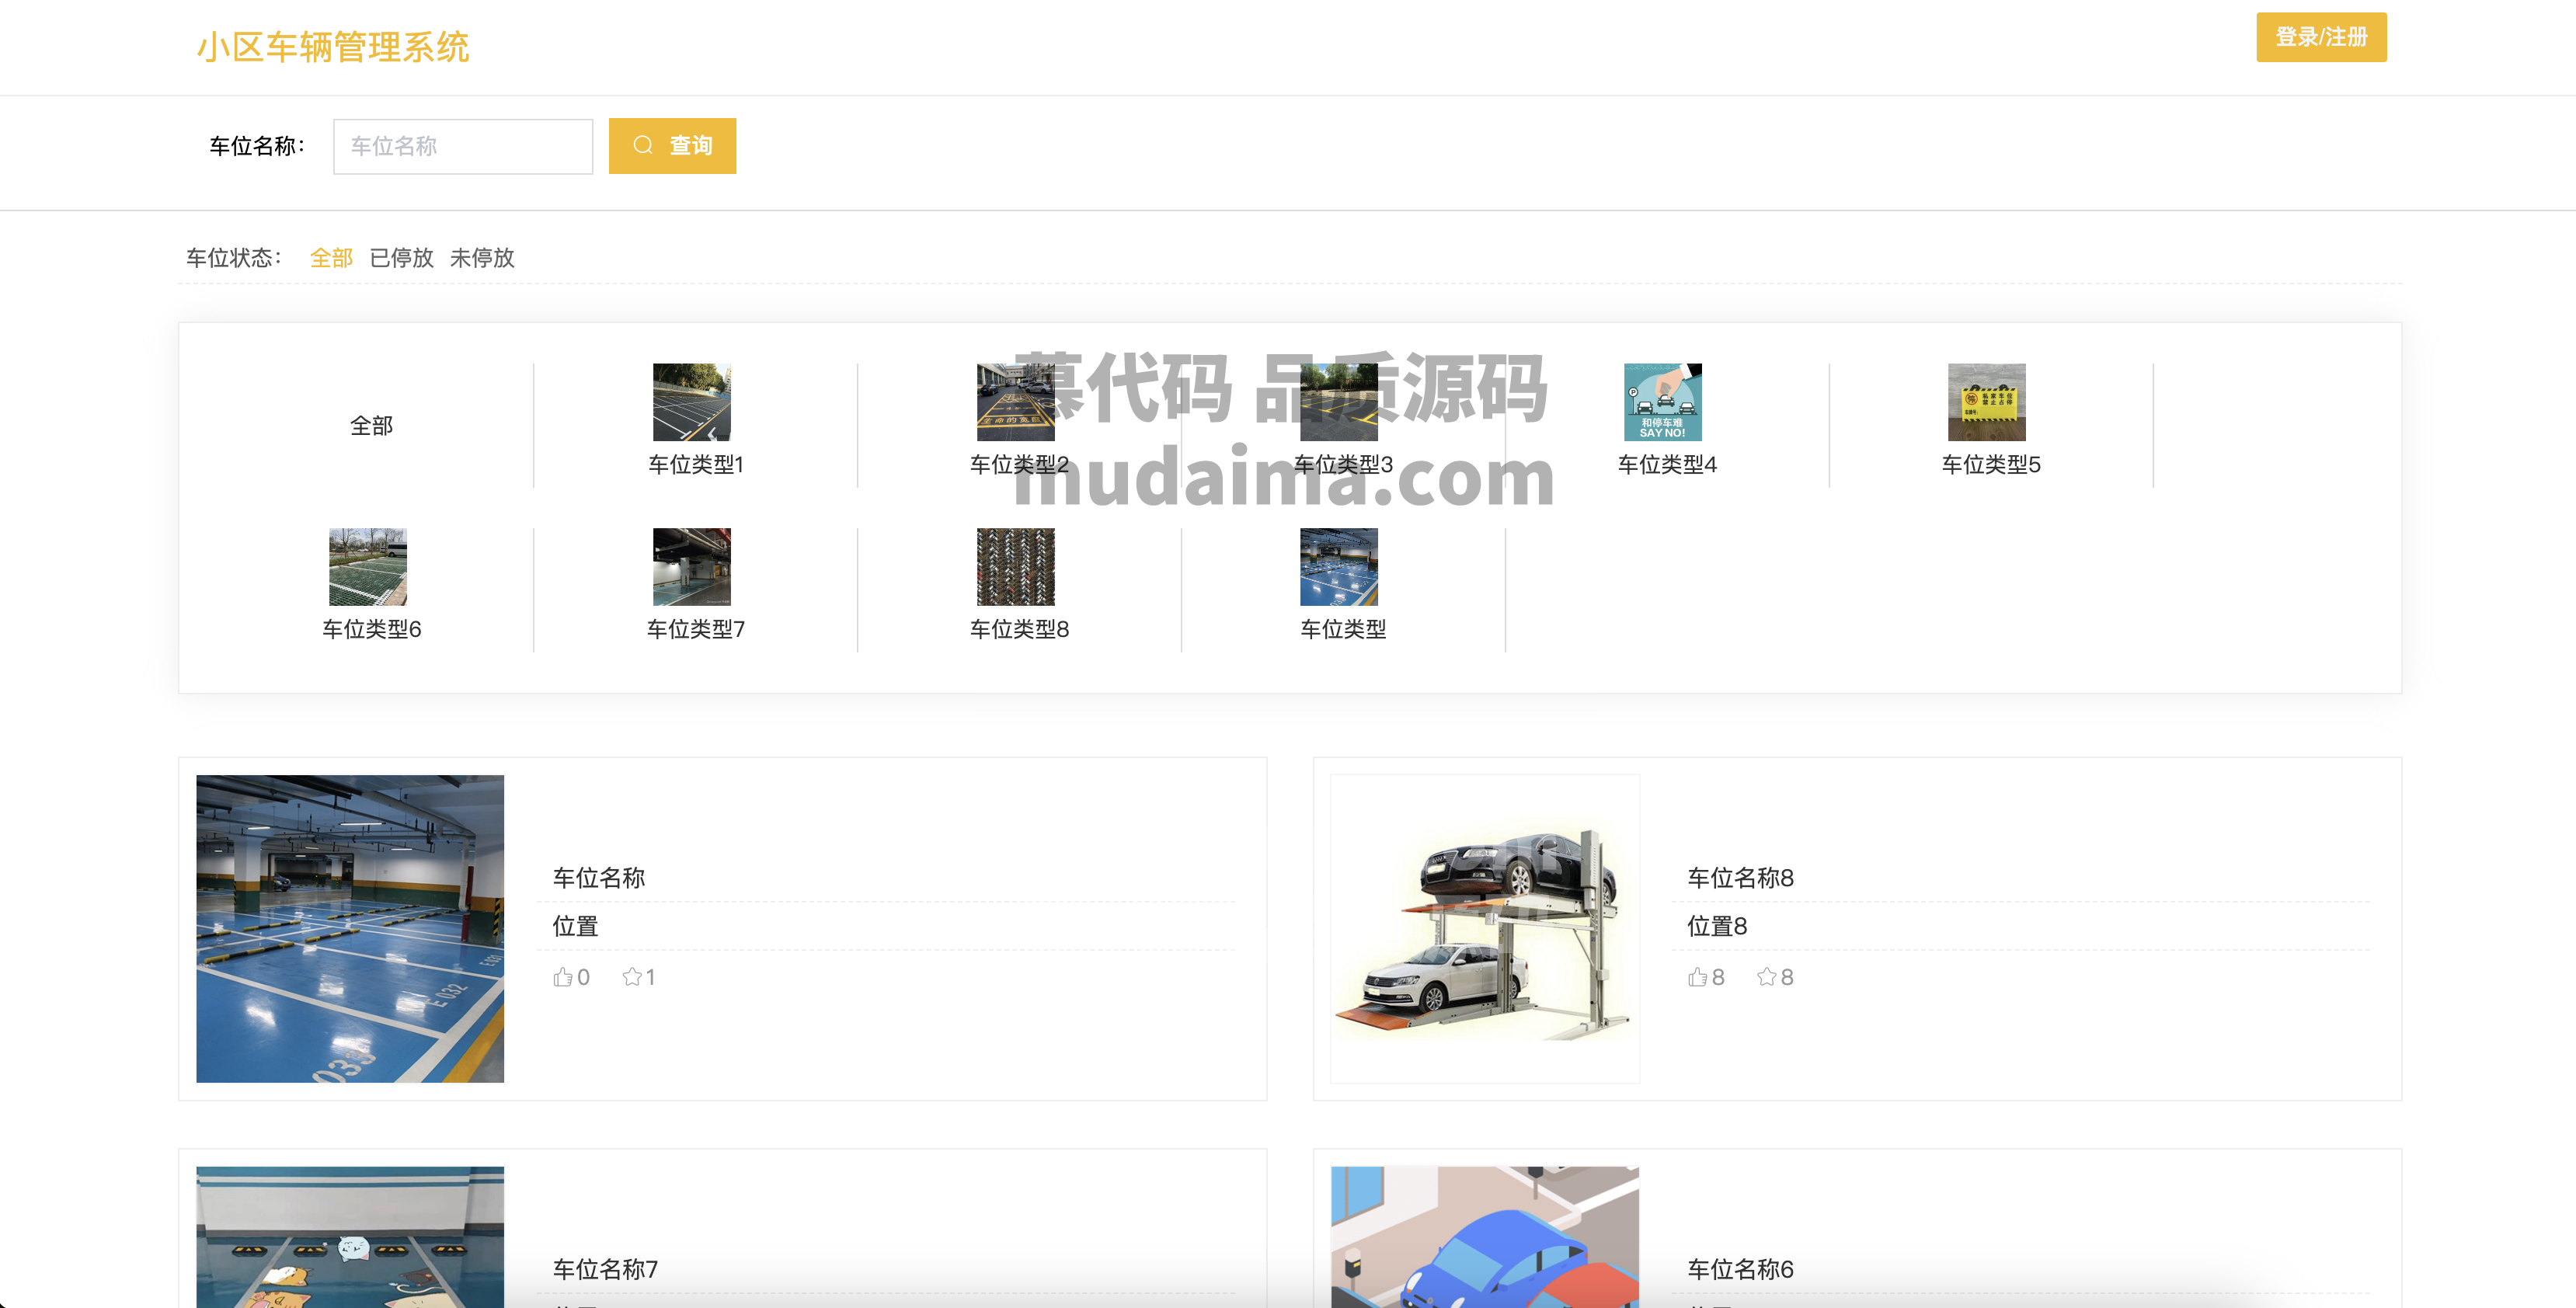Select the 未停放 status filter
Viewport: 2576px width, 1308px height.
pyautogui.click(x=482, y=258)
